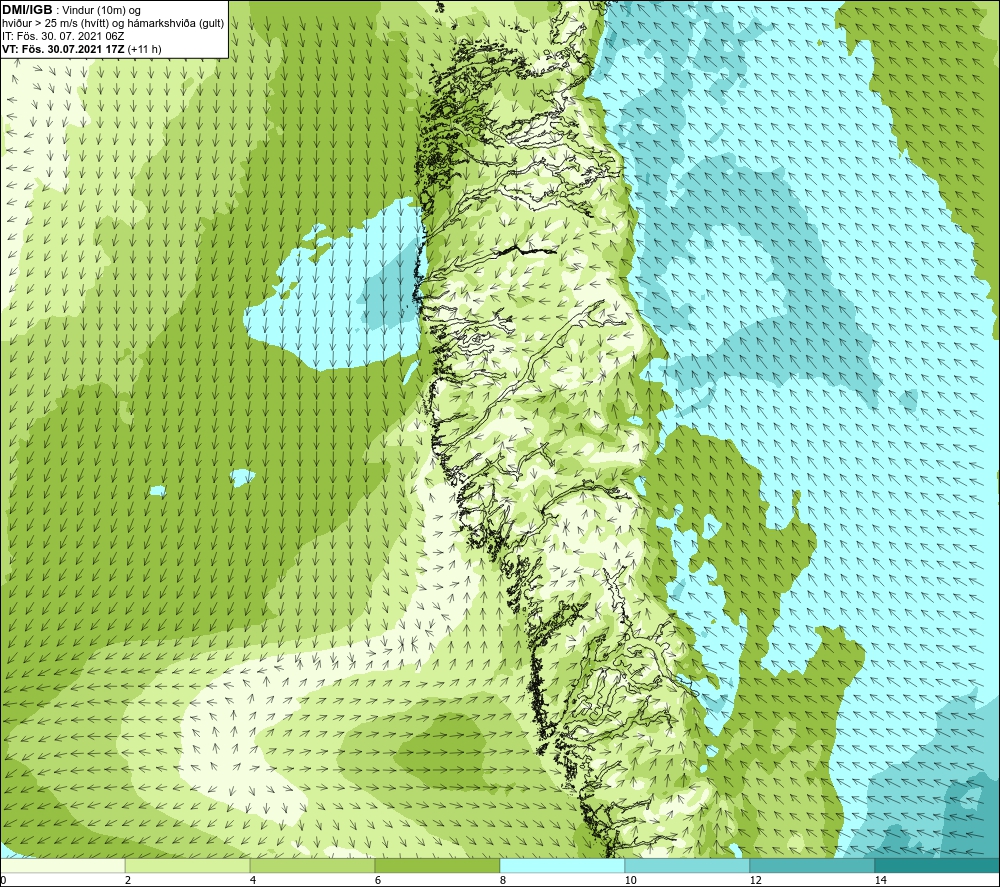This screenshot has width=1000, height=887.
Task: Click the '(+11 h)' forecast offset text
Action: (145, 49)
